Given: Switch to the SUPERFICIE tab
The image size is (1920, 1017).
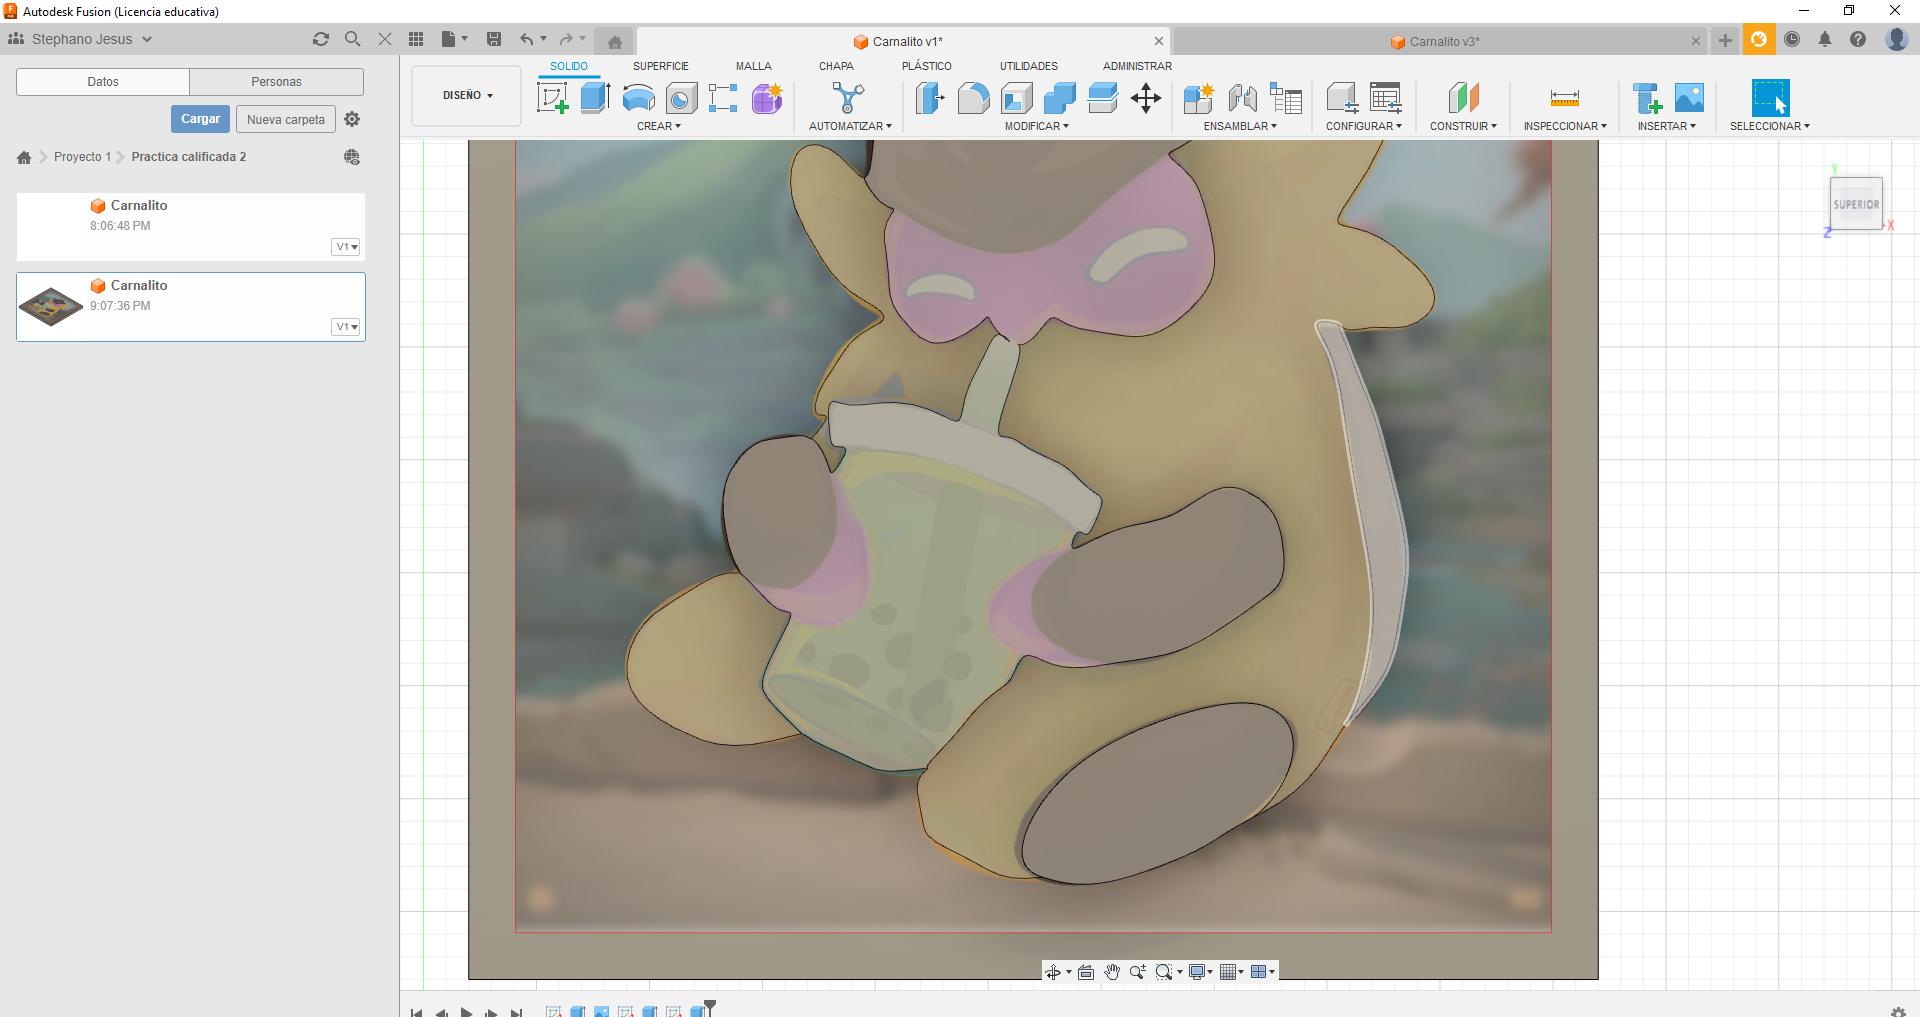Looking at the screenshot, I should tap(661, 66).
